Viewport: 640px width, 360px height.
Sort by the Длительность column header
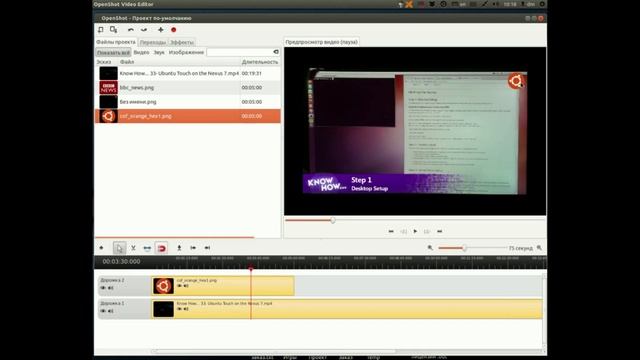tap(260, 62)
